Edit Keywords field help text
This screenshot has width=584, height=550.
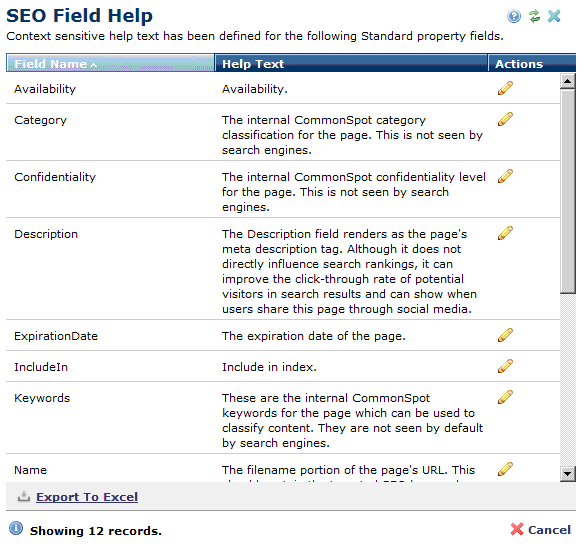point(505,397)
